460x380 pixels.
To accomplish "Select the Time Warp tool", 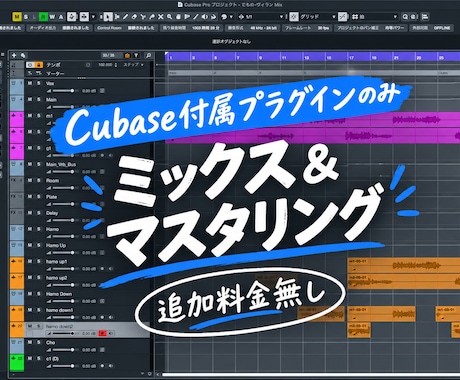I will (x=187, y=17).
